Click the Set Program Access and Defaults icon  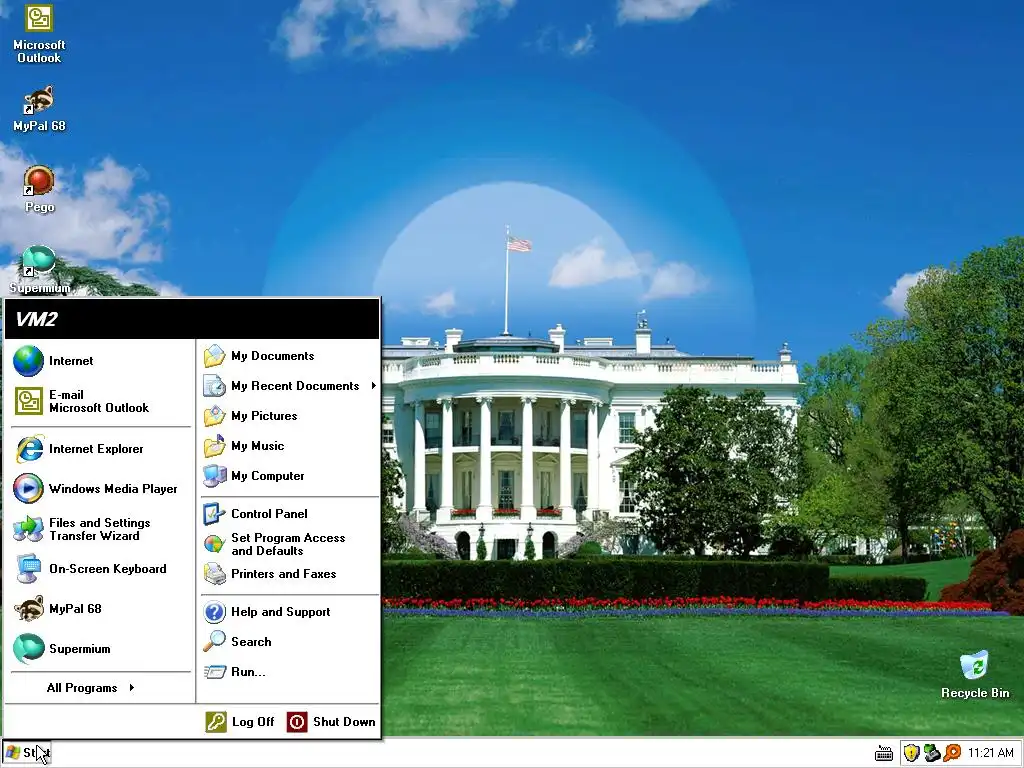pyautogui.click(x=214, y=544)
